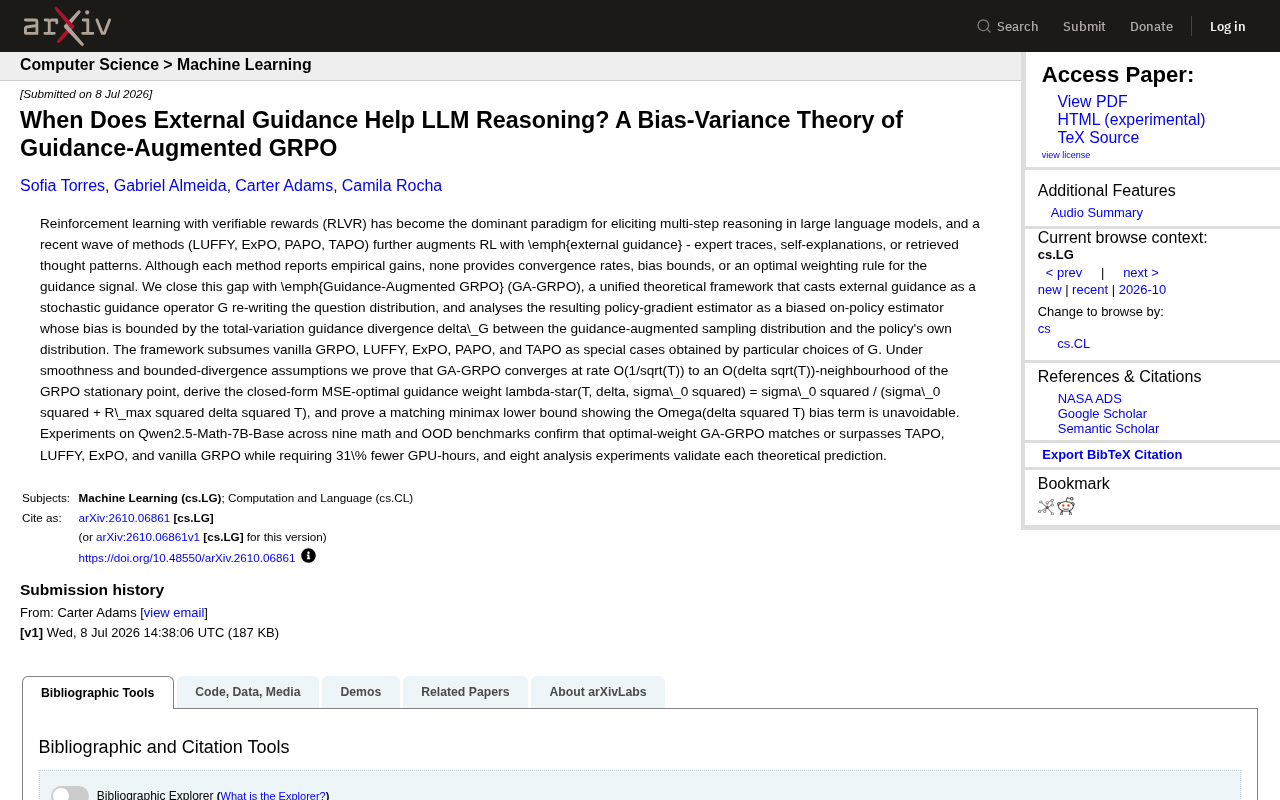Image resolution: width=1280 pixels, height=800 pixels.
Task: Open Semantic Scholar link
Action: click(1108, 429)
